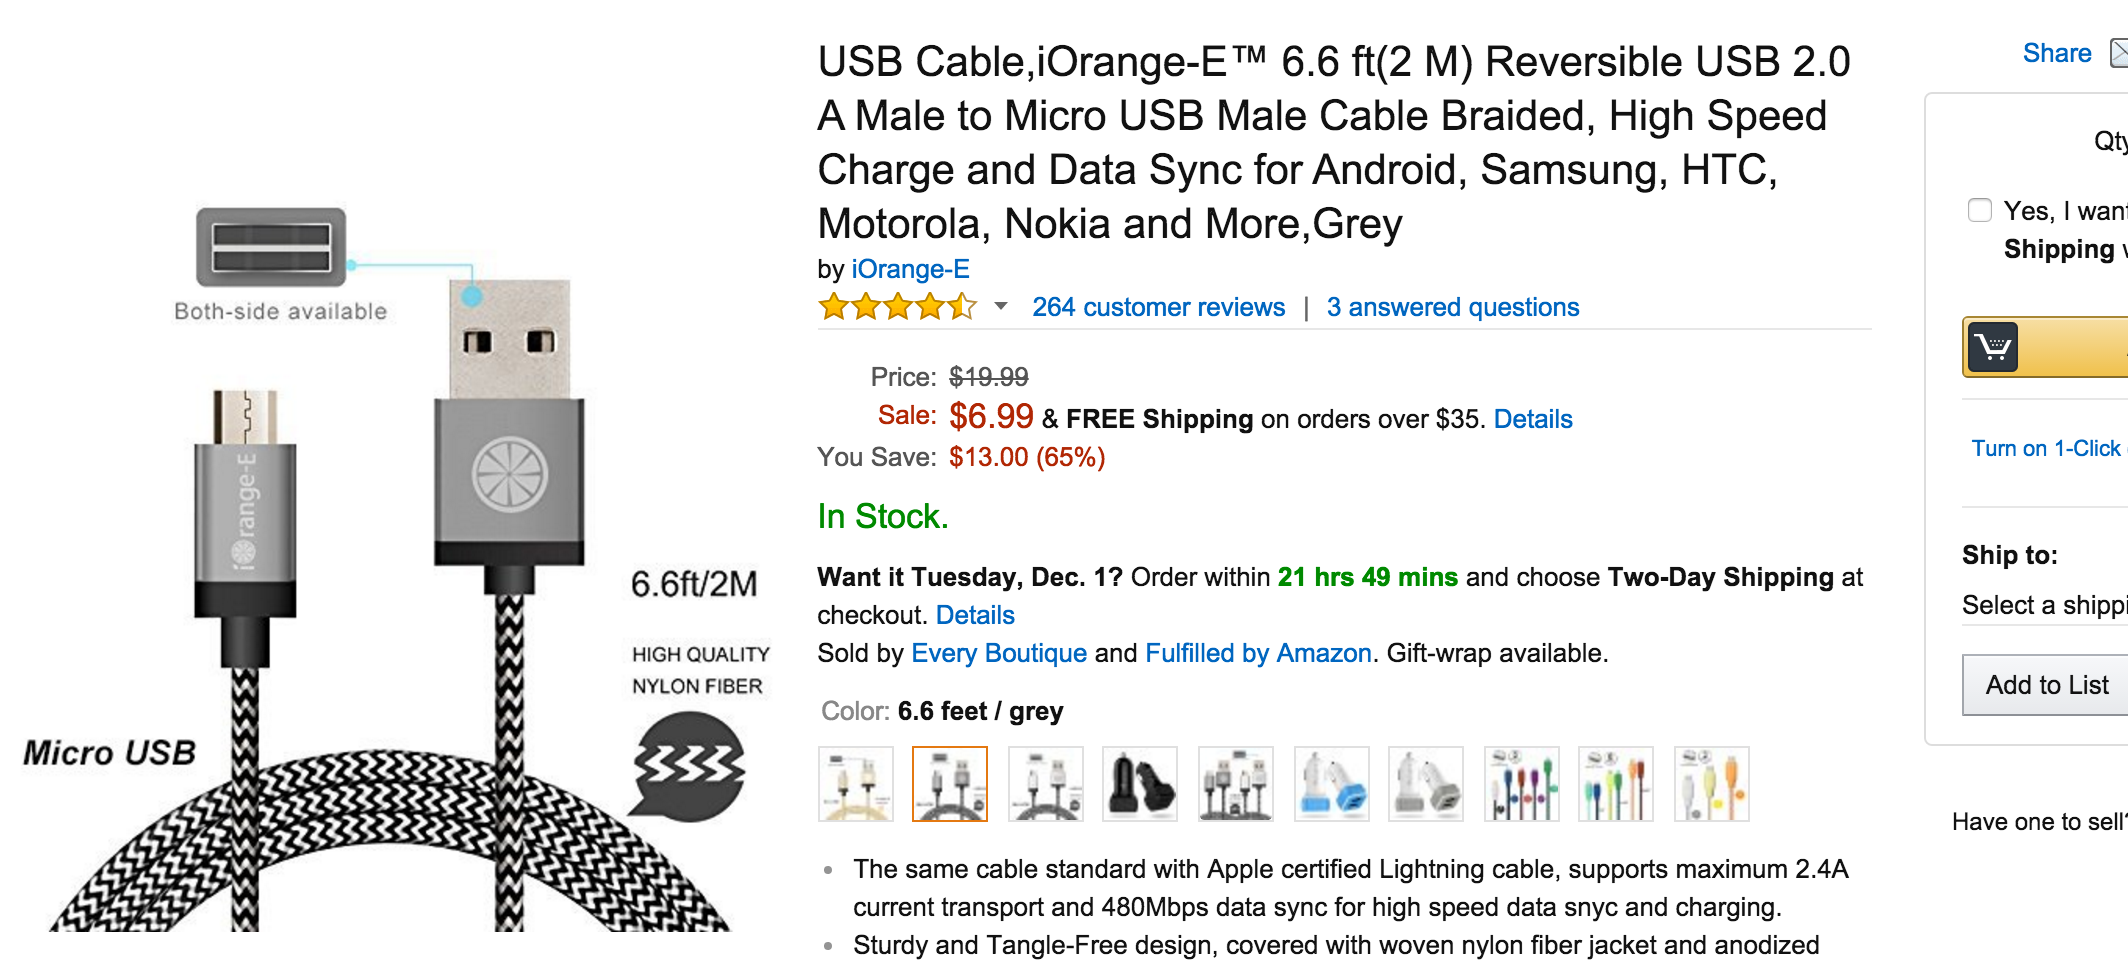This screenshot has width=2128, height=966.
Task: Select the black car charger option thumbnail
Action: pyautogui.click(x=1140, y=784)
